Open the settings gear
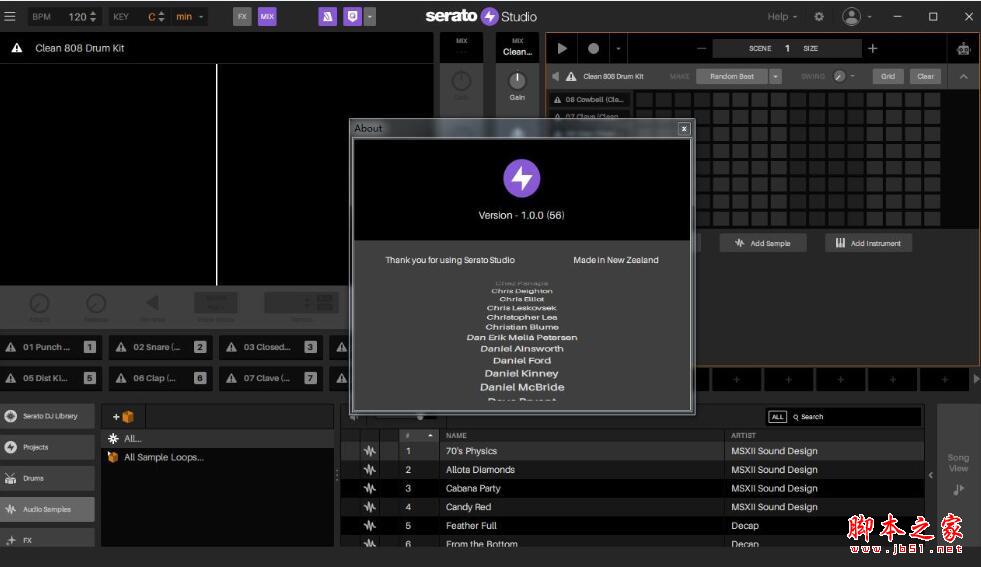Image resolution: width=981 pixels, height=567 pixels. click(819, 17)
